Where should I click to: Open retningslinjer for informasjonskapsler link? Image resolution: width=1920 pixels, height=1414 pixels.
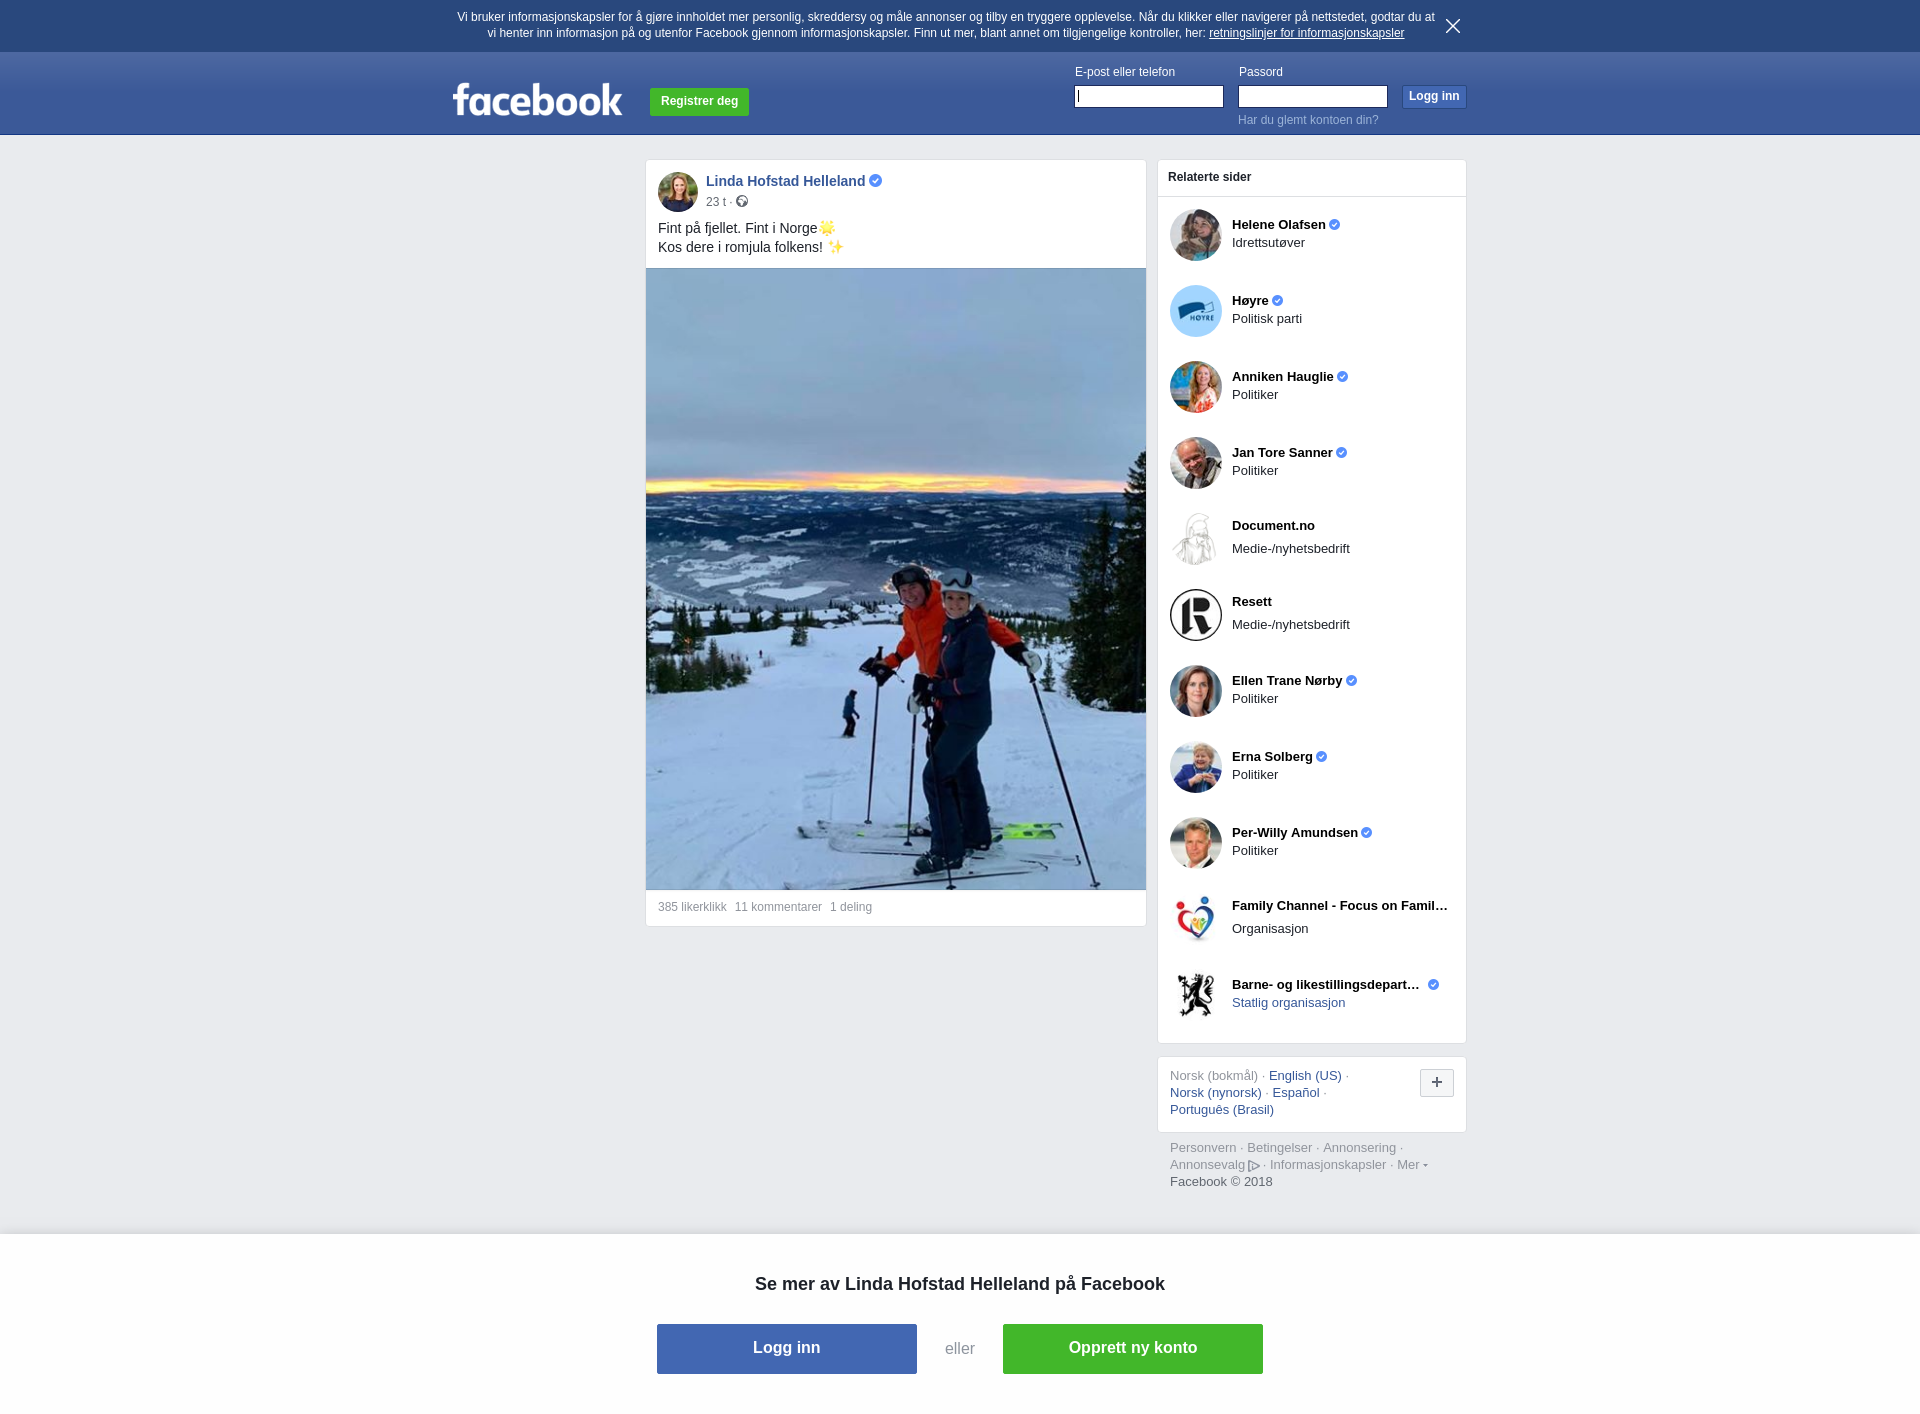[x=1306, y=33]
